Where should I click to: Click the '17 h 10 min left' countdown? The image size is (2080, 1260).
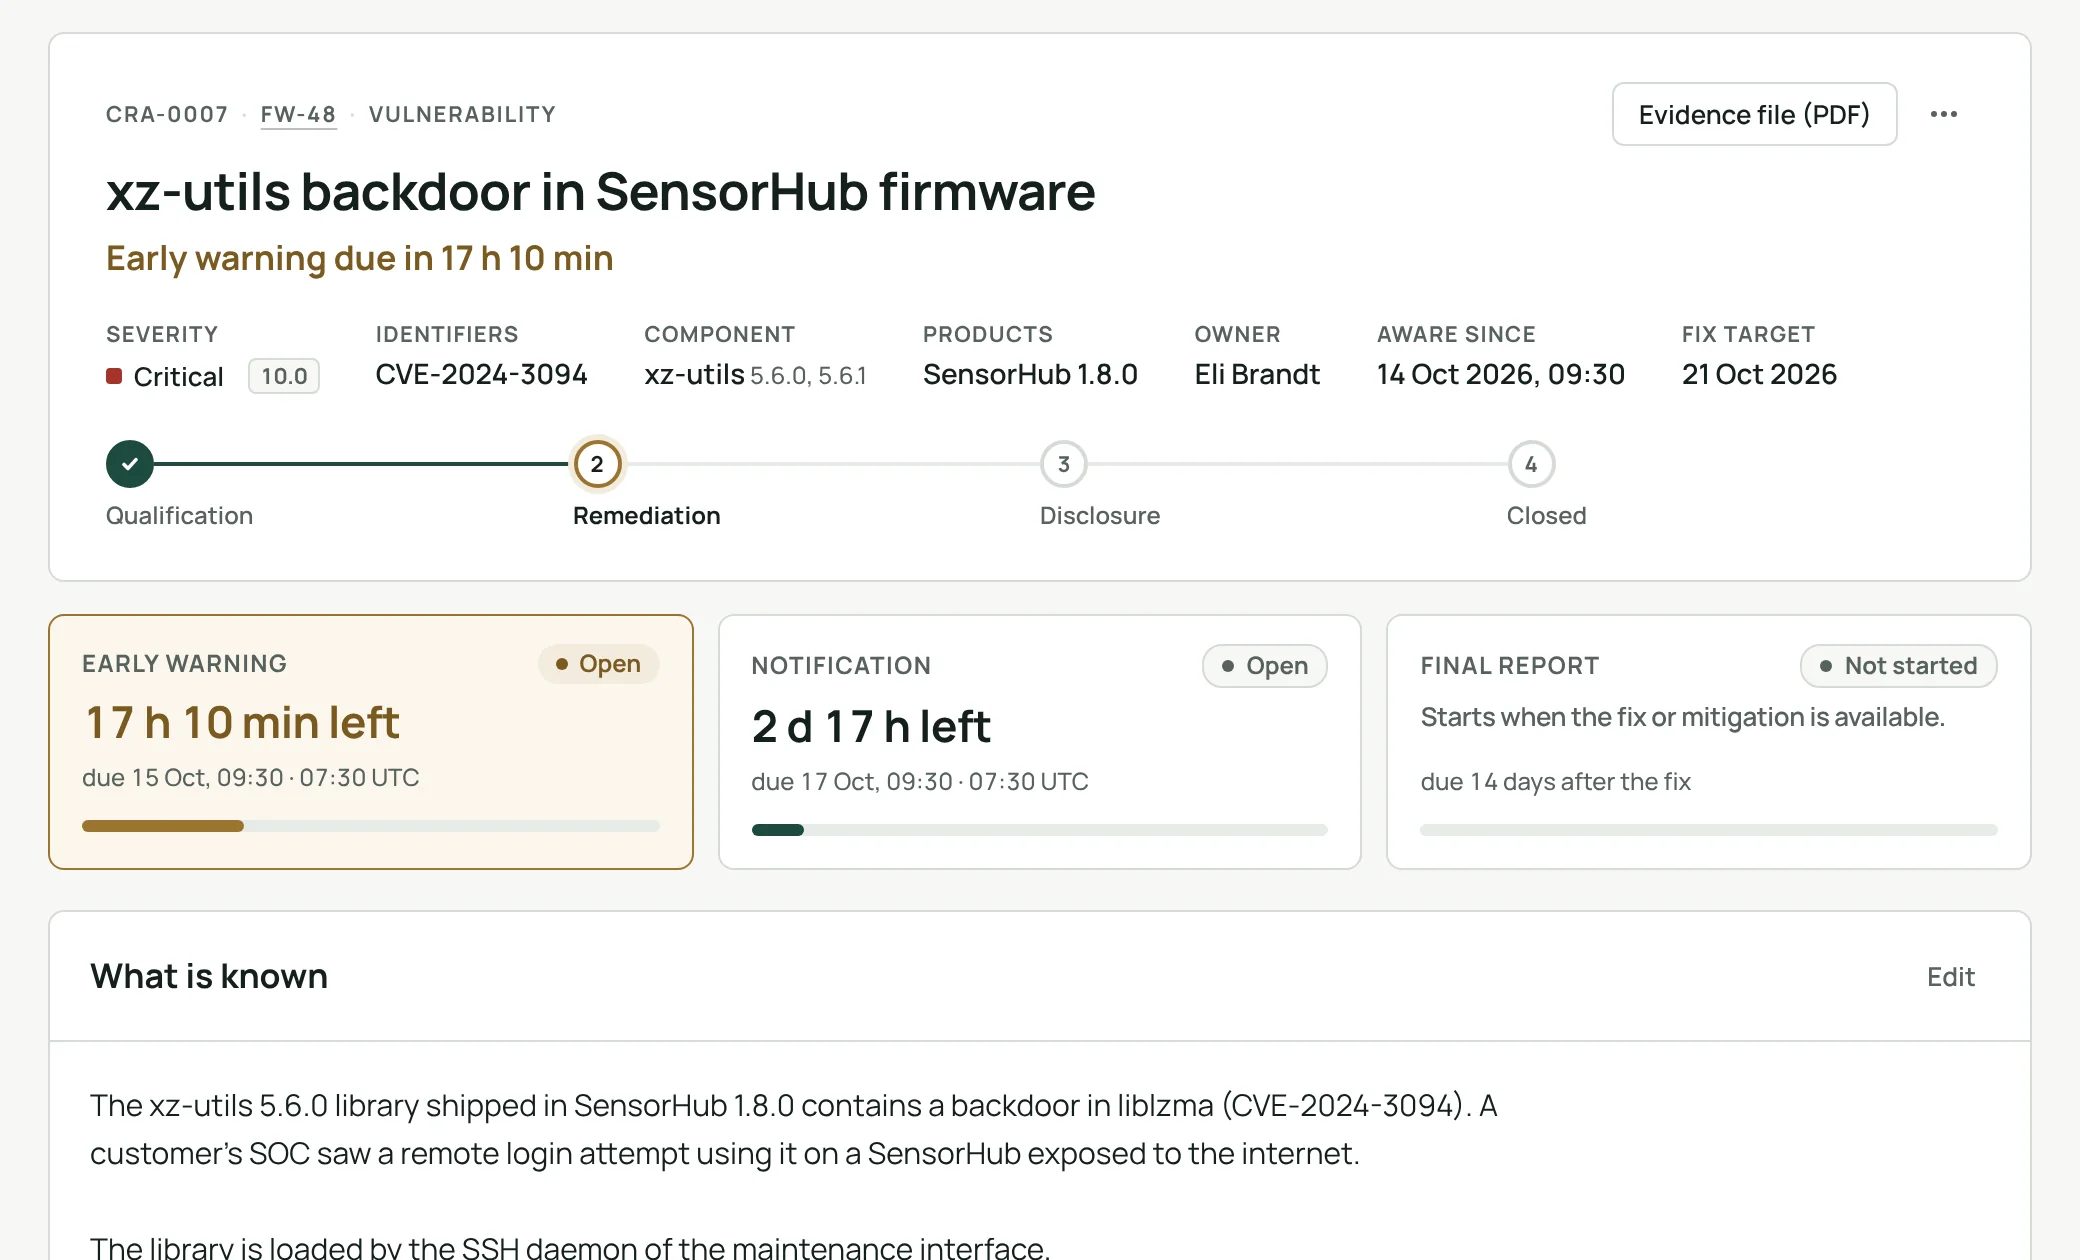click(243, 722)
